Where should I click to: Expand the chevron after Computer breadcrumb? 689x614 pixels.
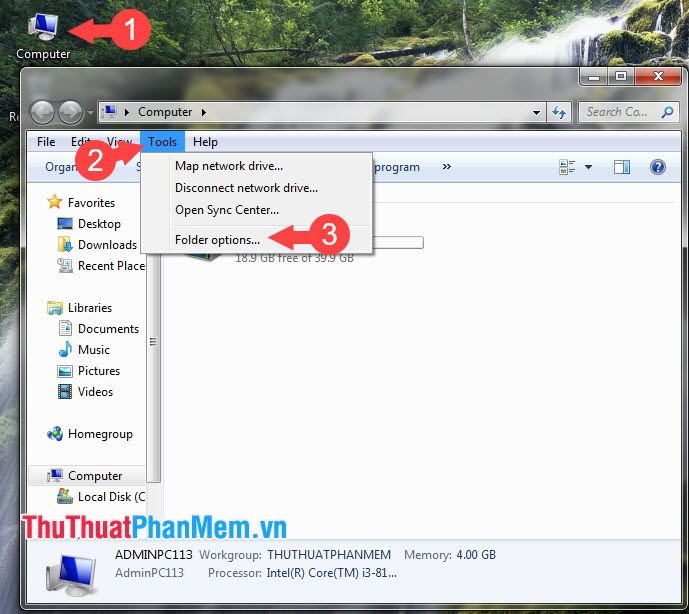[x=203, y=112]
